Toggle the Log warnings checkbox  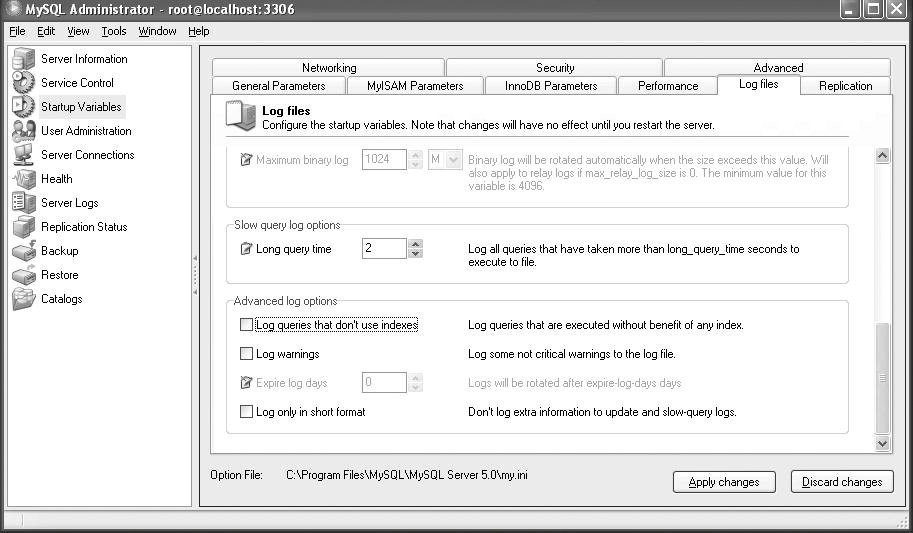click(x=246, y=354)
